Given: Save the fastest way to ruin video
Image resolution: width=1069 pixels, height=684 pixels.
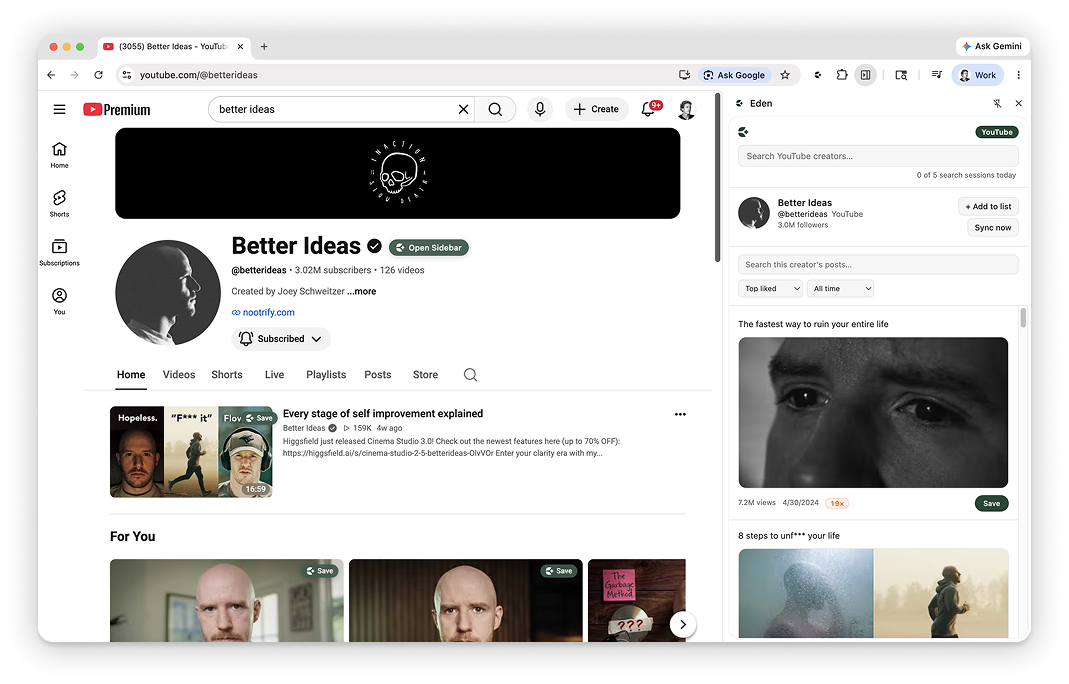Looking at the screenshot, I should coord(991,504).
